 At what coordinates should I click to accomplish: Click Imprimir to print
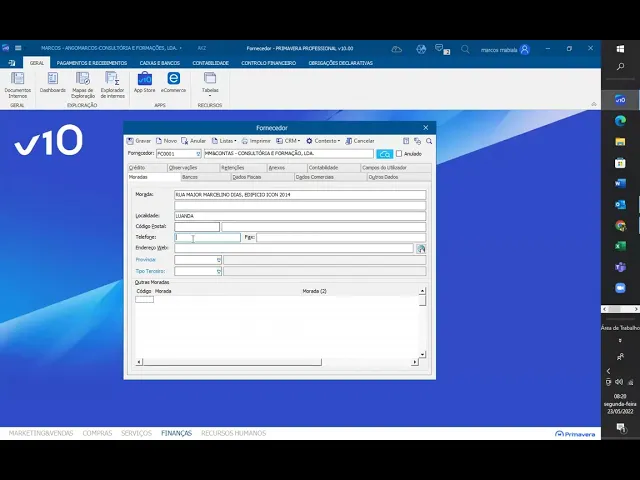(x=256, y=141)
